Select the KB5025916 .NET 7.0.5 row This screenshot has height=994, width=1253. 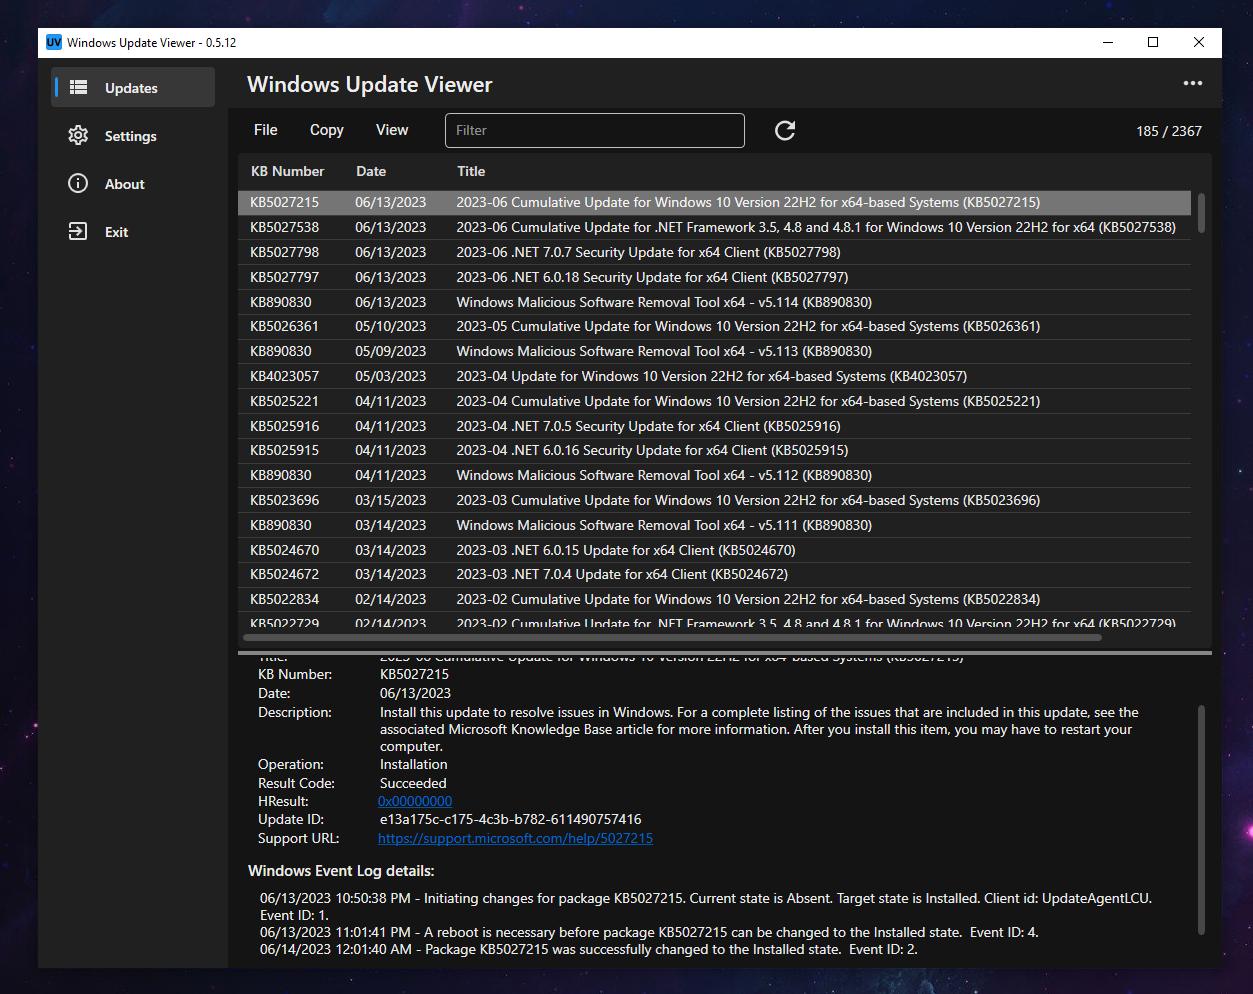click(714, 426)
